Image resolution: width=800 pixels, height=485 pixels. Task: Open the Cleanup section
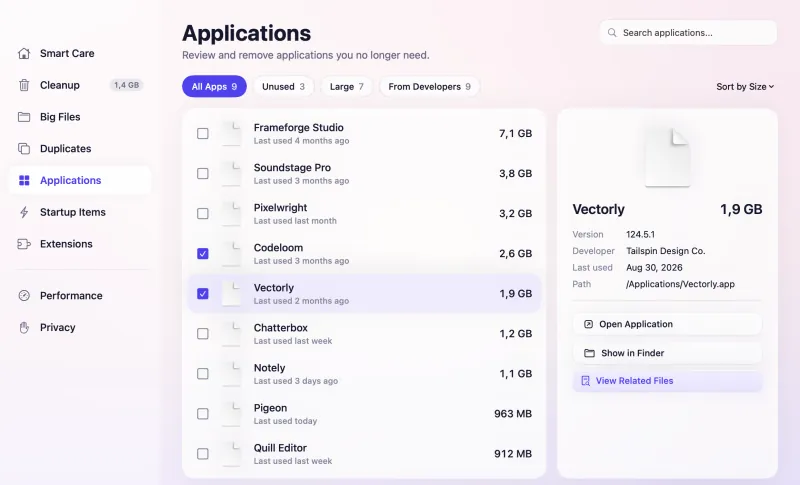coord(80,85)
